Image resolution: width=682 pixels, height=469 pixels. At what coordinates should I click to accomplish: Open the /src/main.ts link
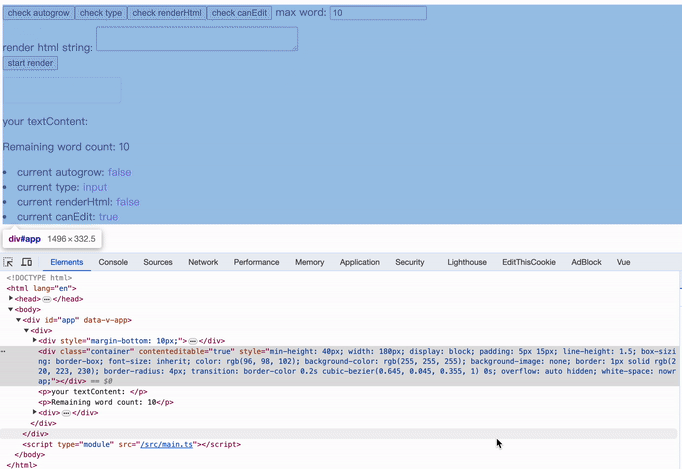[167, 444]
